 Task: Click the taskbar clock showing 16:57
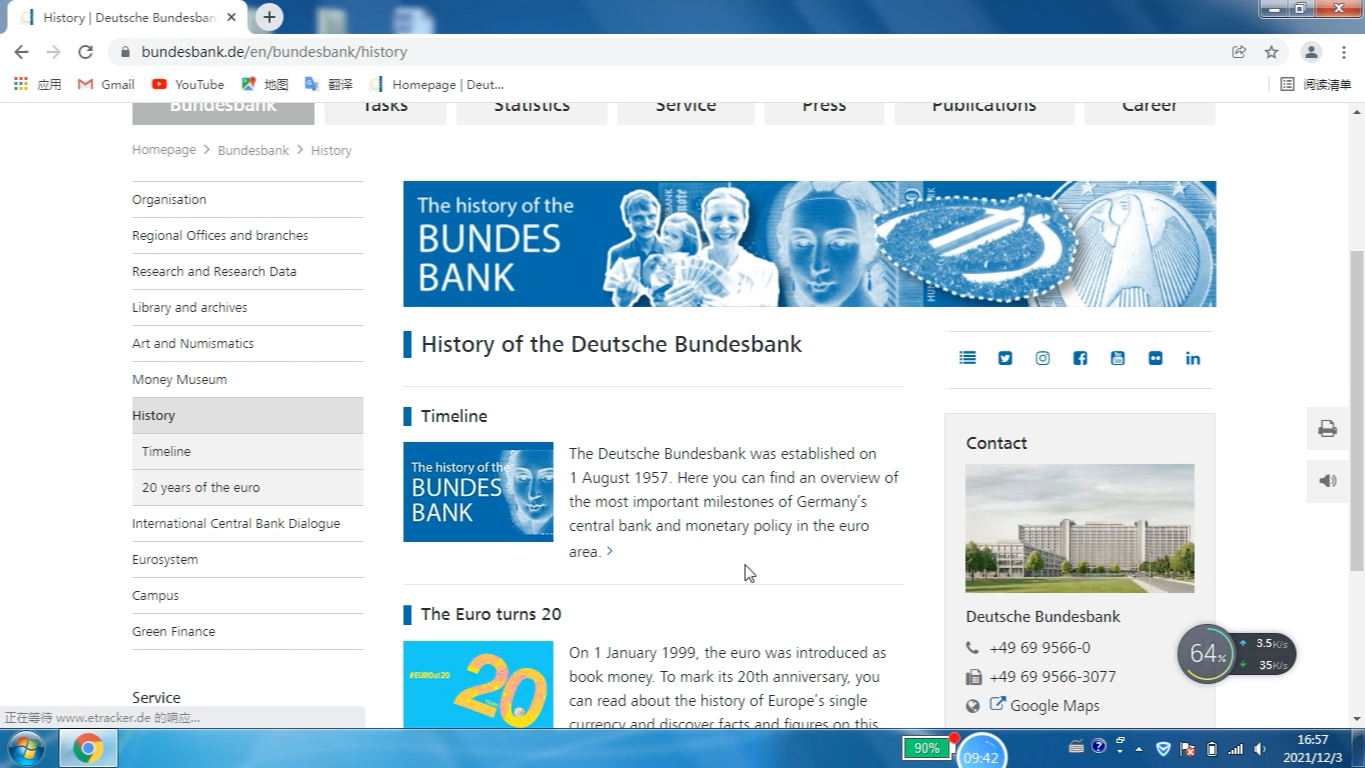pyautogui.click(x=1313, y=749)
